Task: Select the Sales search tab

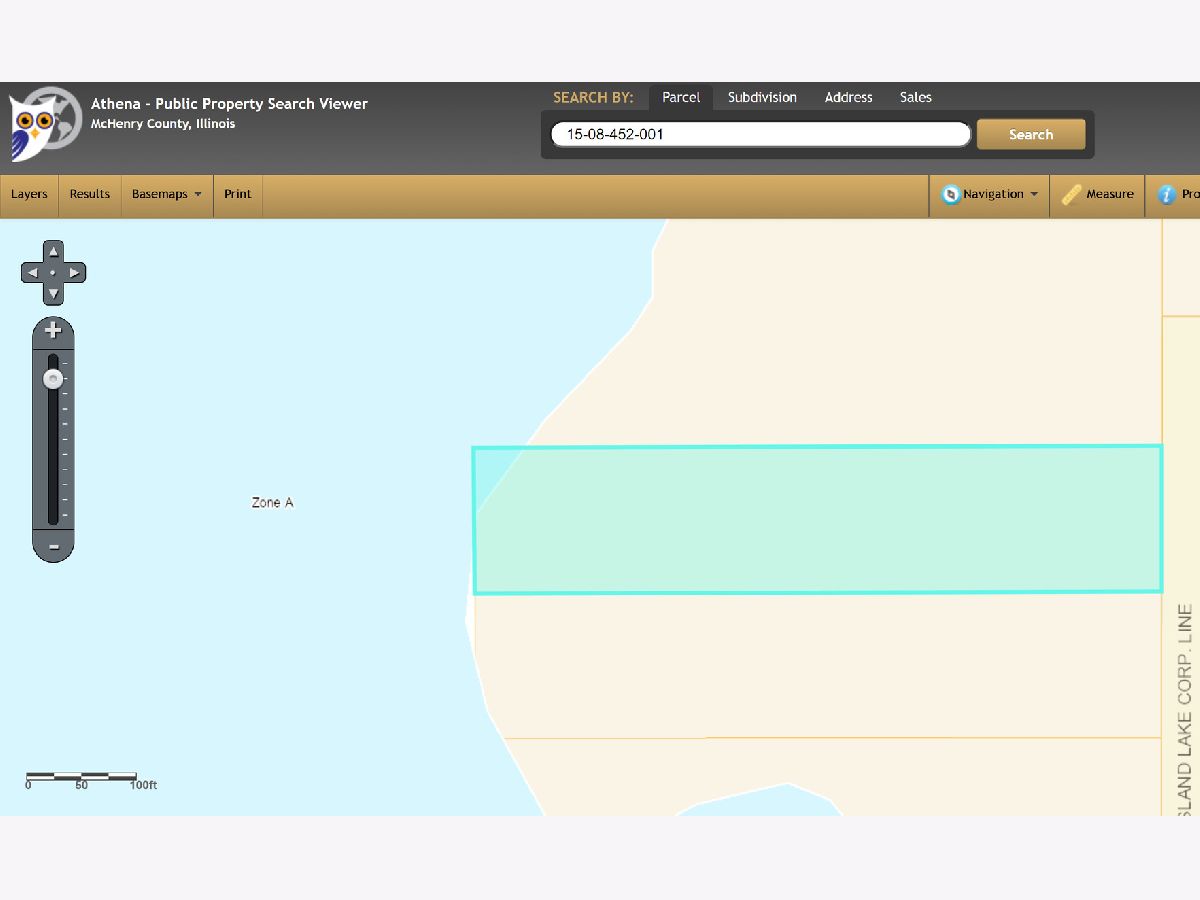Action: click(x=915, y=97)
